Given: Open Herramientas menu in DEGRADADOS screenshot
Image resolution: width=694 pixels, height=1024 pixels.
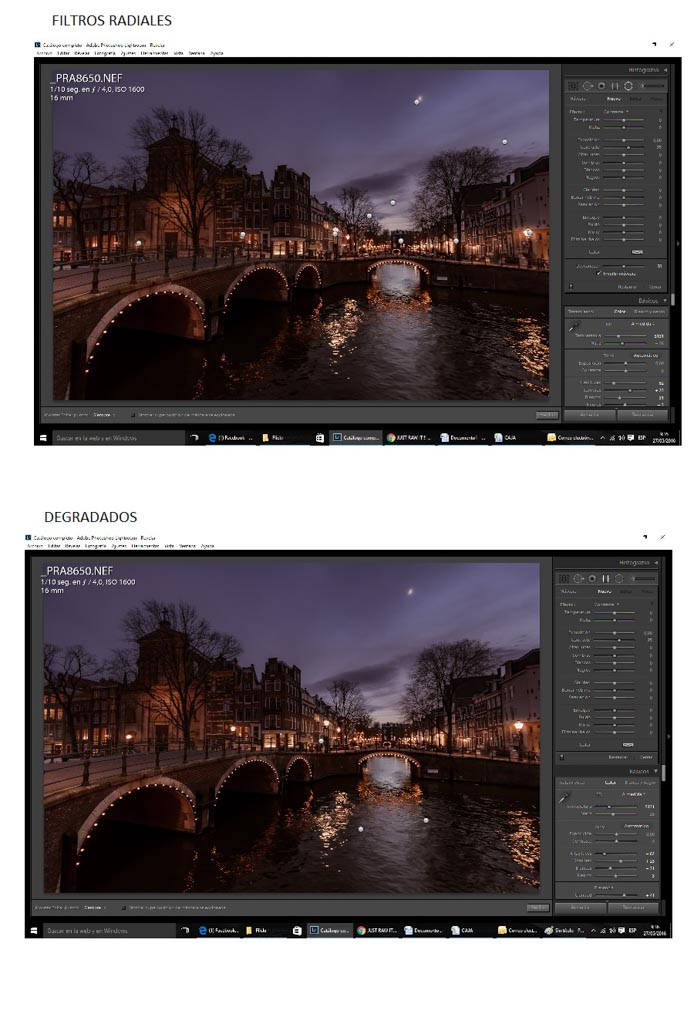Looking at the screenshot, I should coord(144,546).
